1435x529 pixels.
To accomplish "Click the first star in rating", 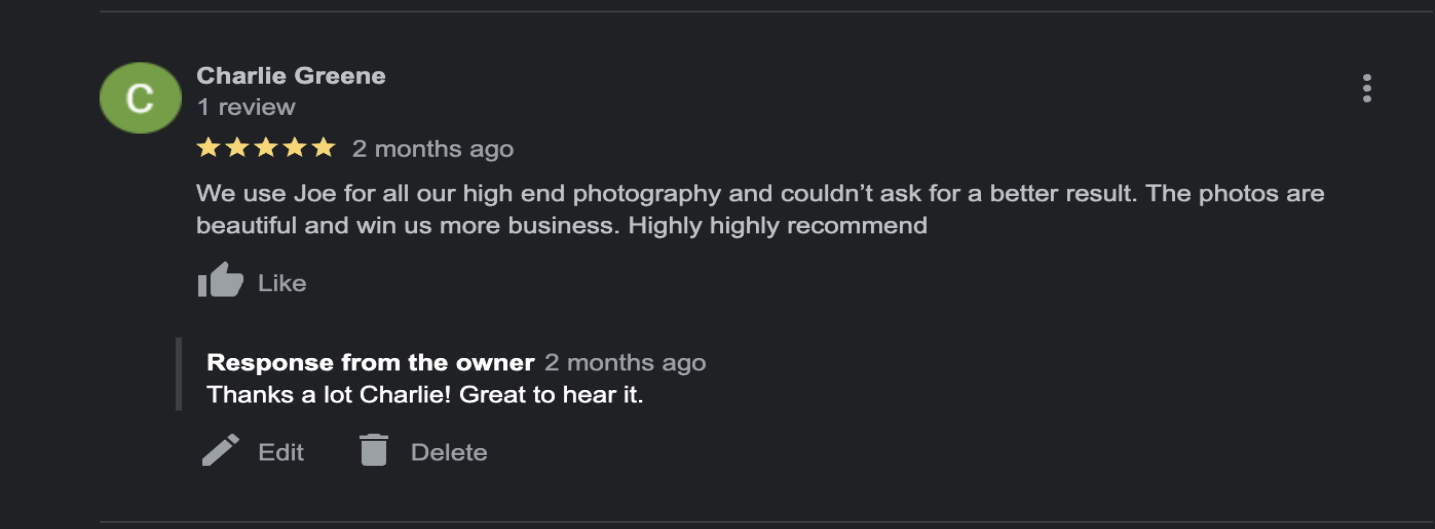I will [x=208, y=149].
